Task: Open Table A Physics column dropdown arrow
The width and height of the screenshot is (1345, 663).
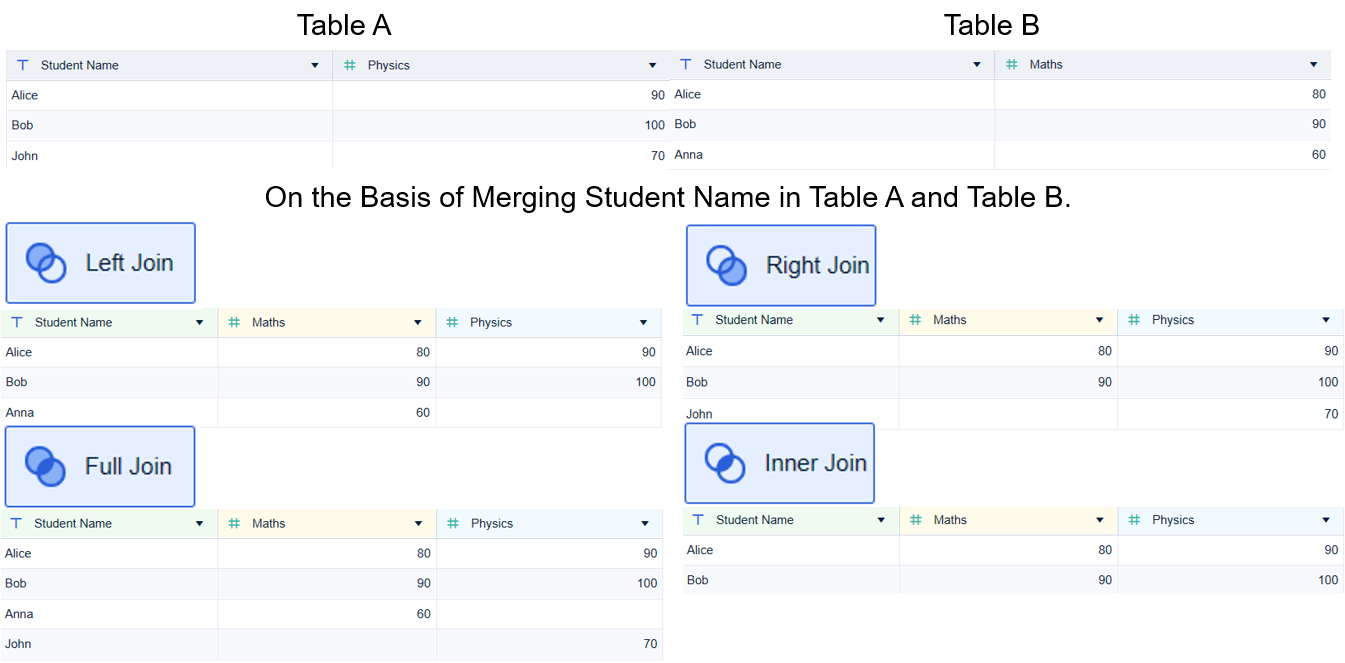Action: (x=652, y=66)
